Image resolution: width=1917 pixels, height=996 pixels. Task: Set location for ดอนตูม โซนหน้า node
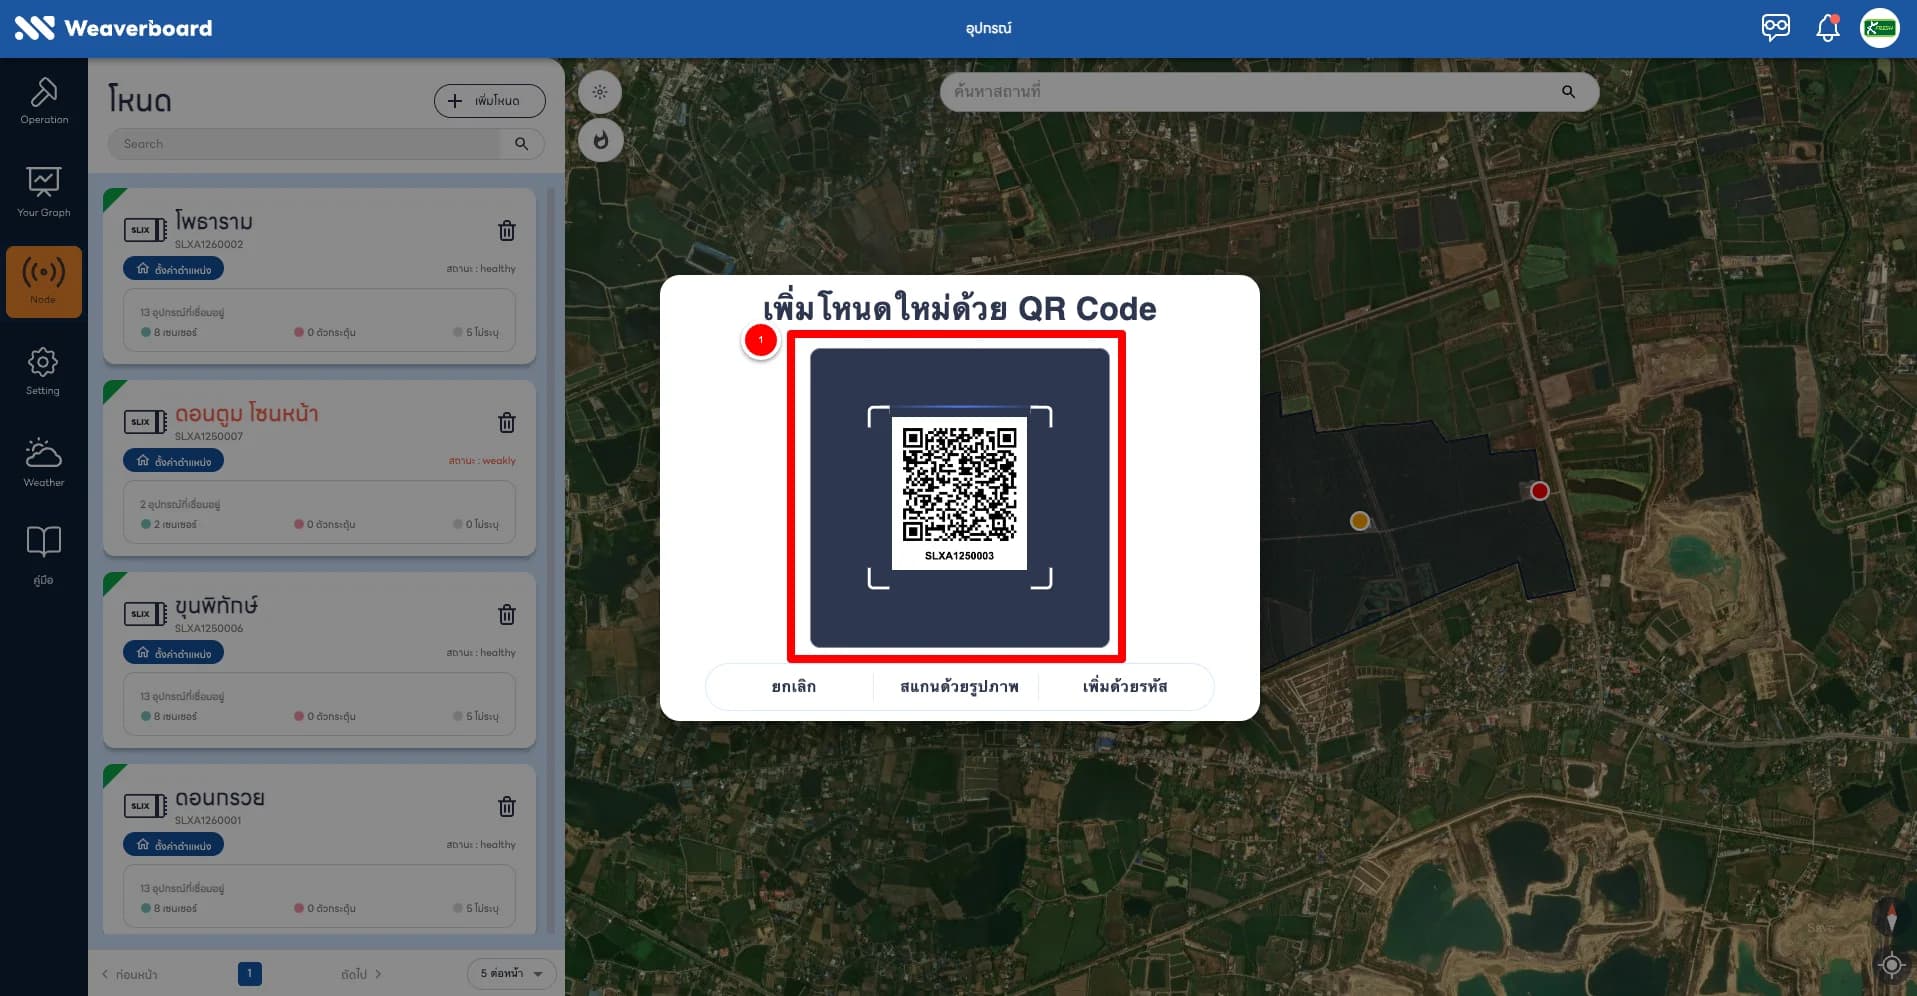pos(173,461)
